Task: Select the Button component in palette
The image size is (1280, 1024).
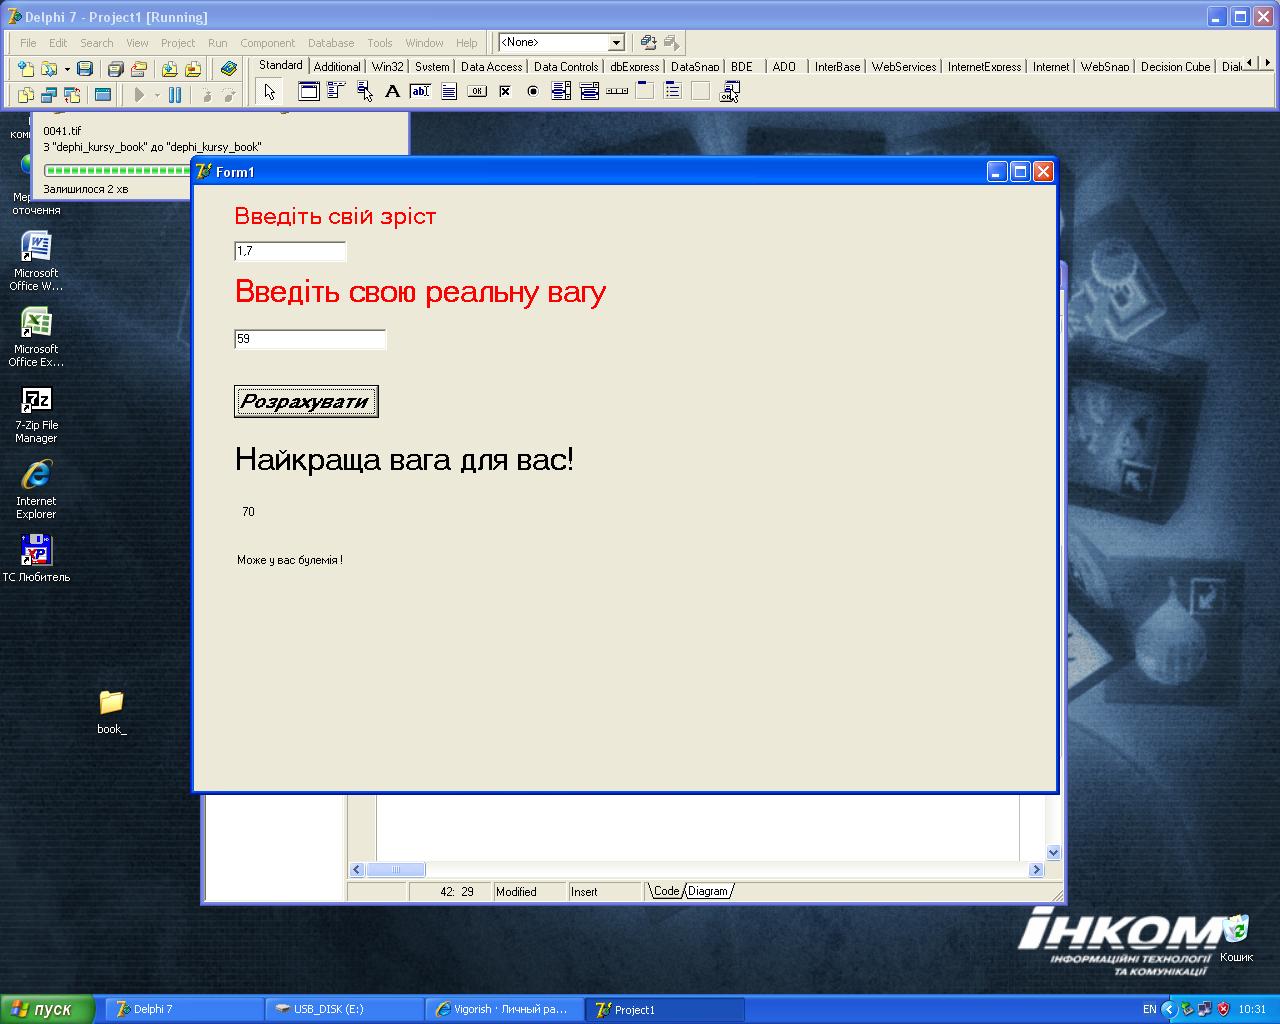Action: (x=477, y=92)
